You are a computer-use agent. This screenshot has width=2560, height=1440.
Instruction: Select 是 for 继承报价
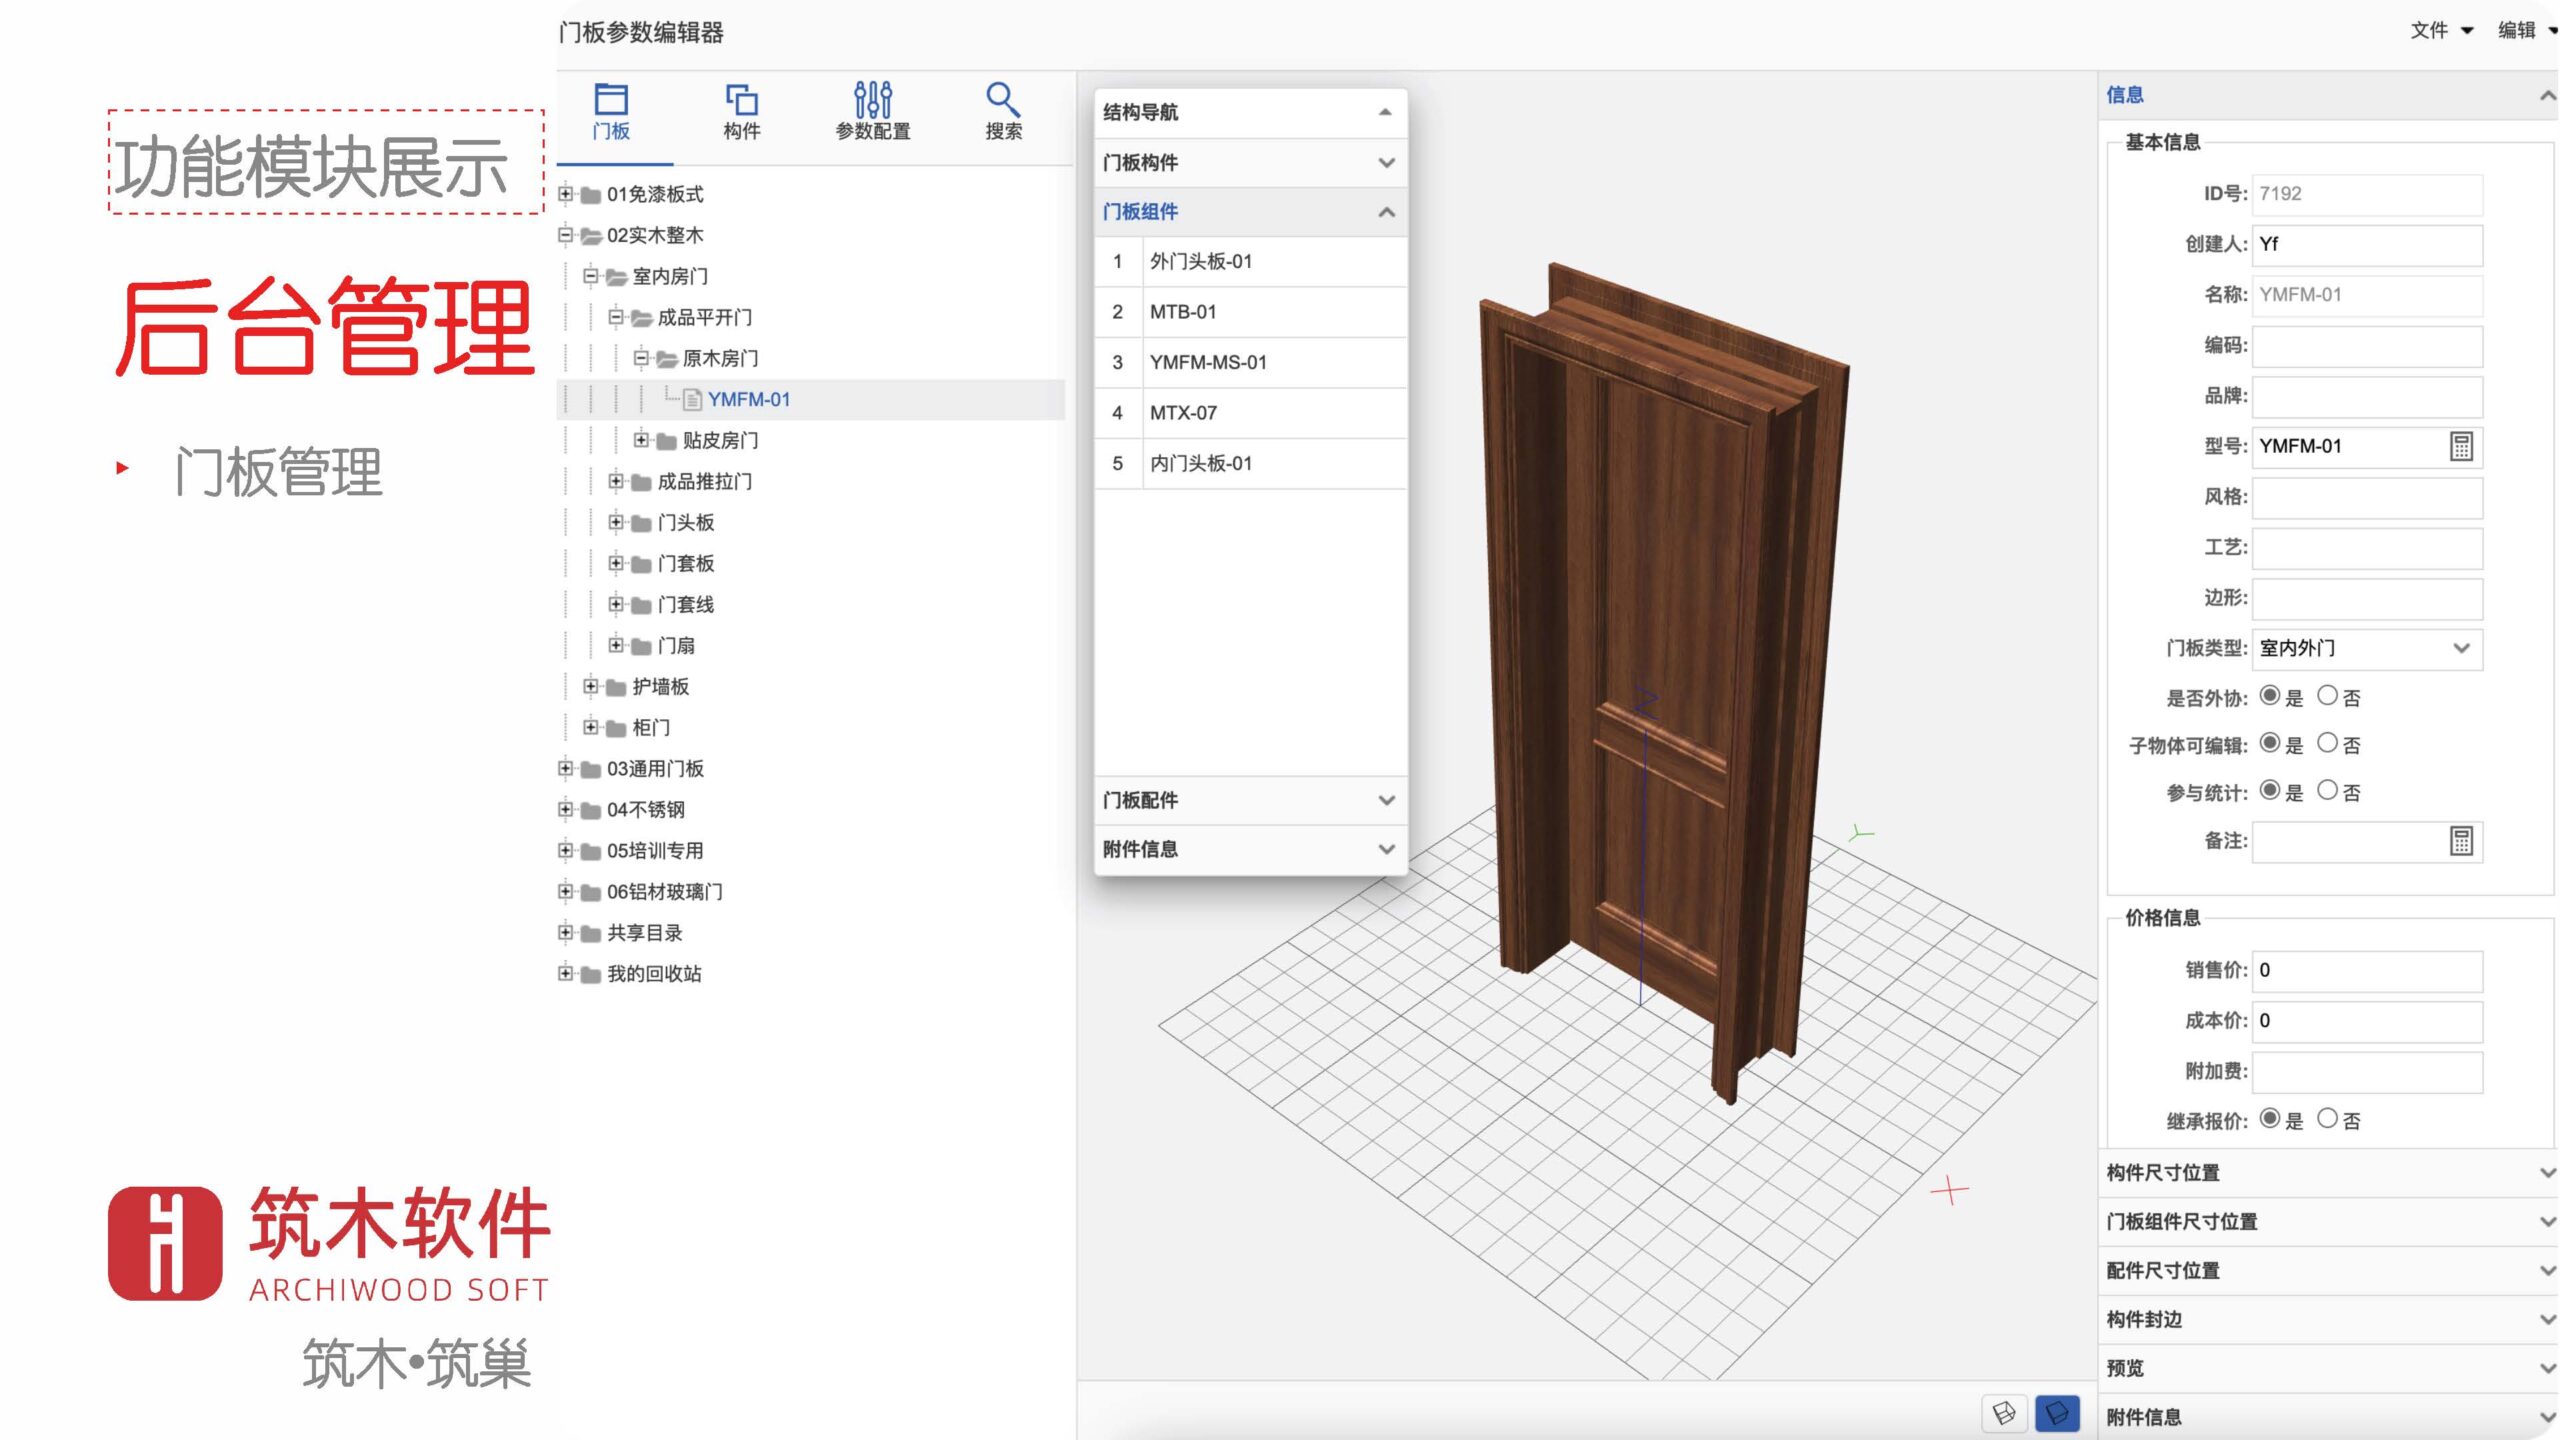tap(2270, 1118)
